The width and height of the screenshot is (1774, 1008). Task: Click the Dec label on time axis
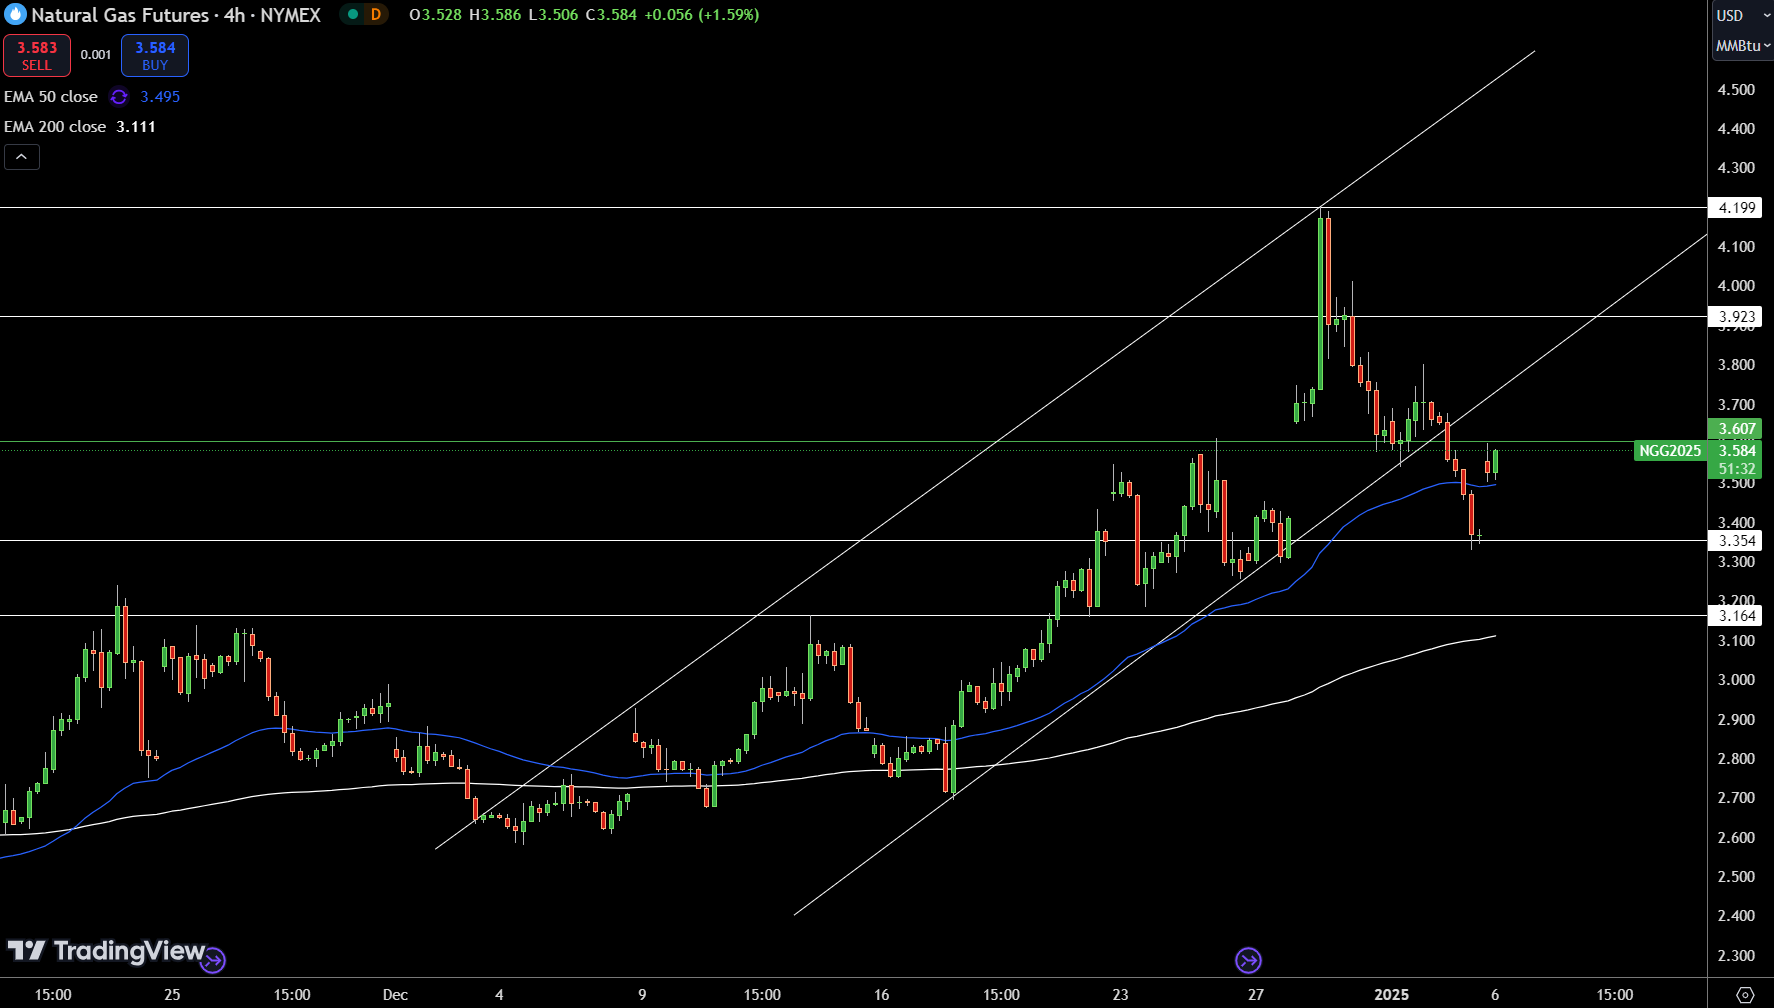(x=395, y=994)
